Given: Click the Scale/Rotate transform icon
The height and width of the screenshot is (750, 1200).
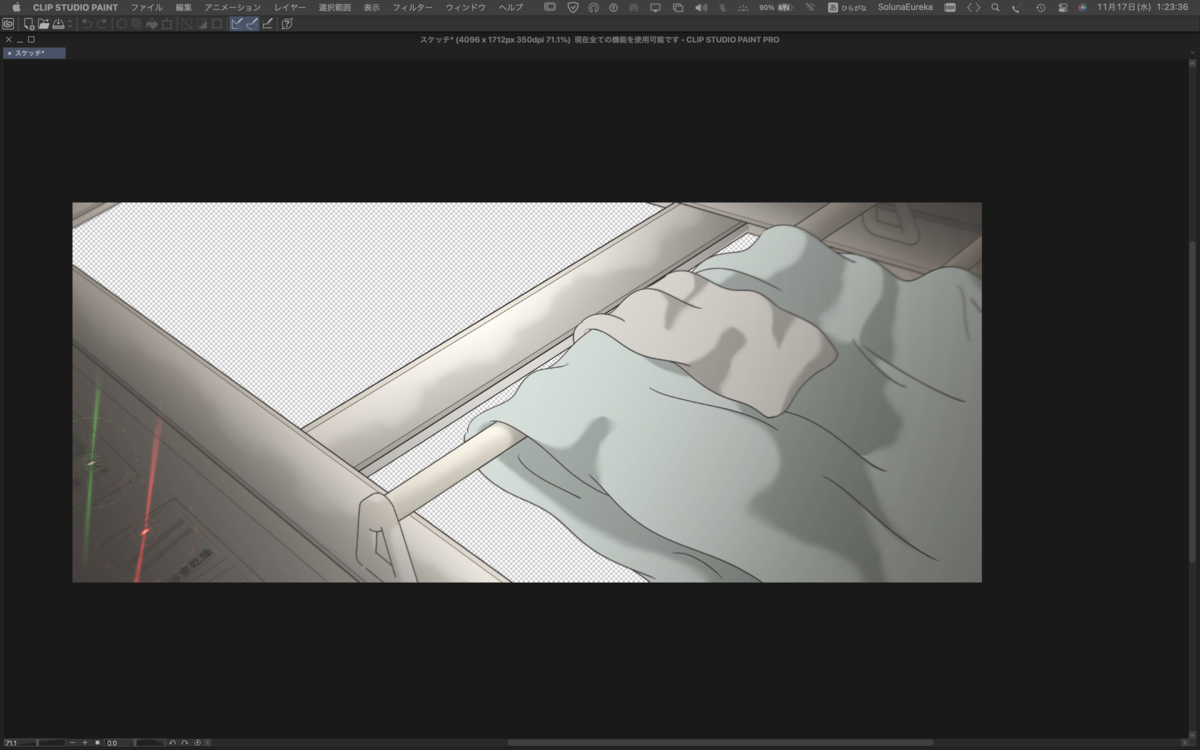Looking at the screenshot, I should [x=167, y=23].
